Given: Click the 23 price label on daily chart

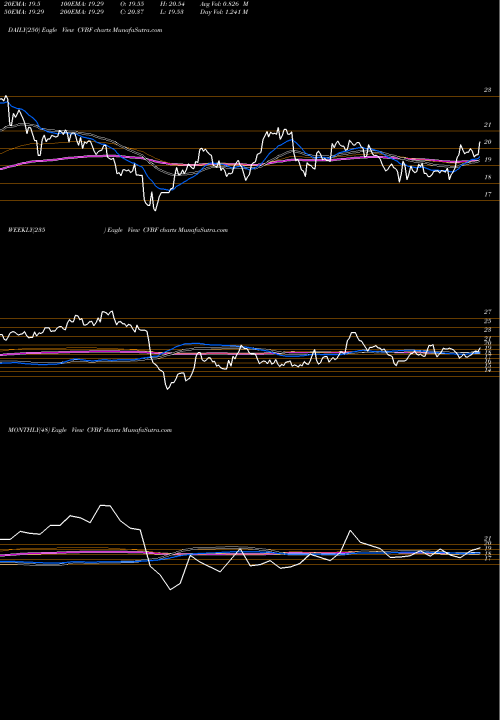Looking at the screenshot, I should point(488,90).
